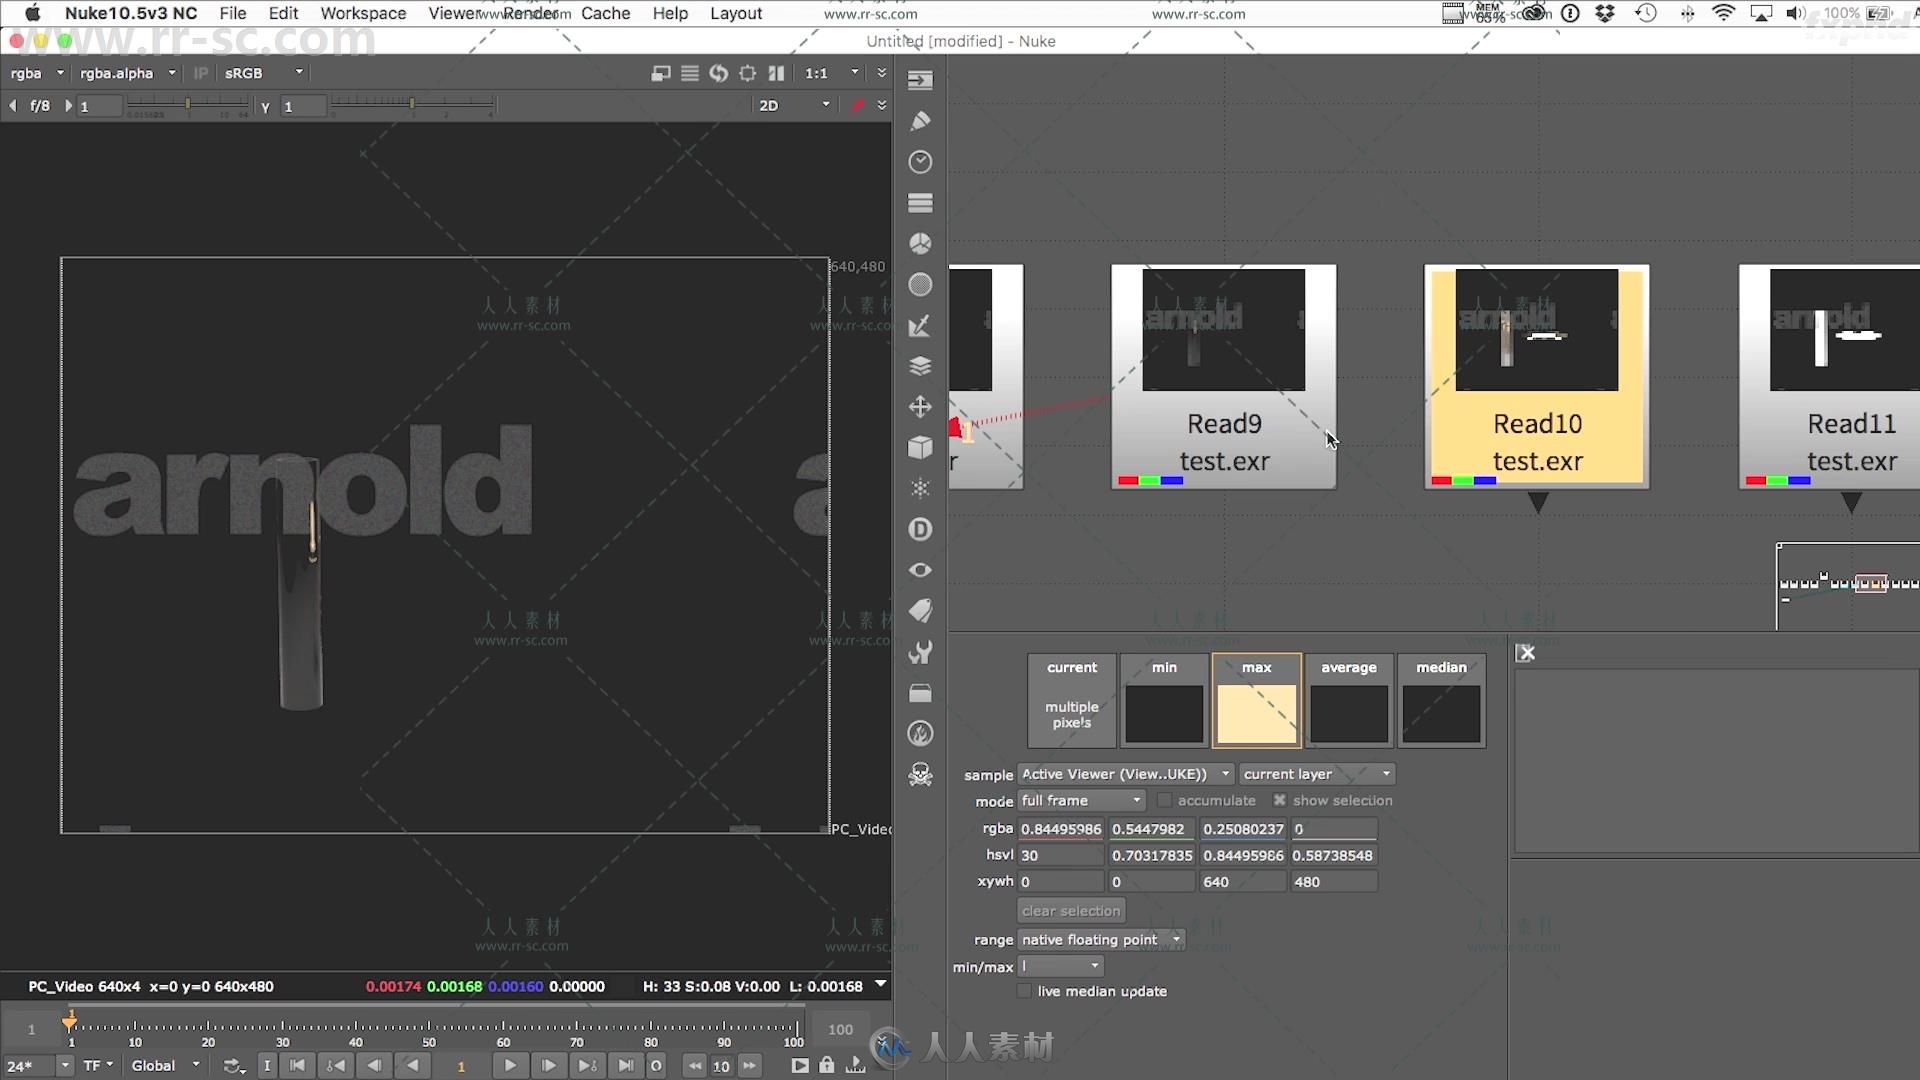Open the 2D view mode dropdown
The image size is (1920, 1080).
[x=794, y=105]
